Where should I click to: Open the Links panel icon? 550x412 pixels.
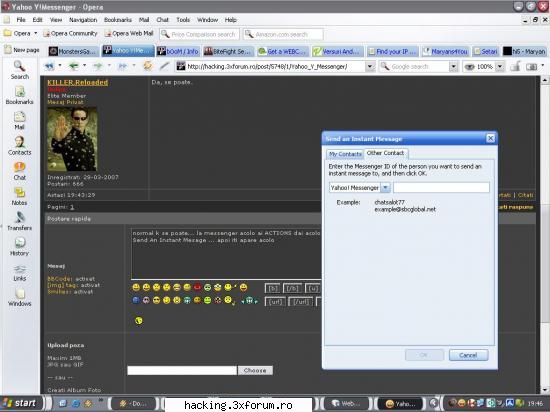tap(19, 272)
